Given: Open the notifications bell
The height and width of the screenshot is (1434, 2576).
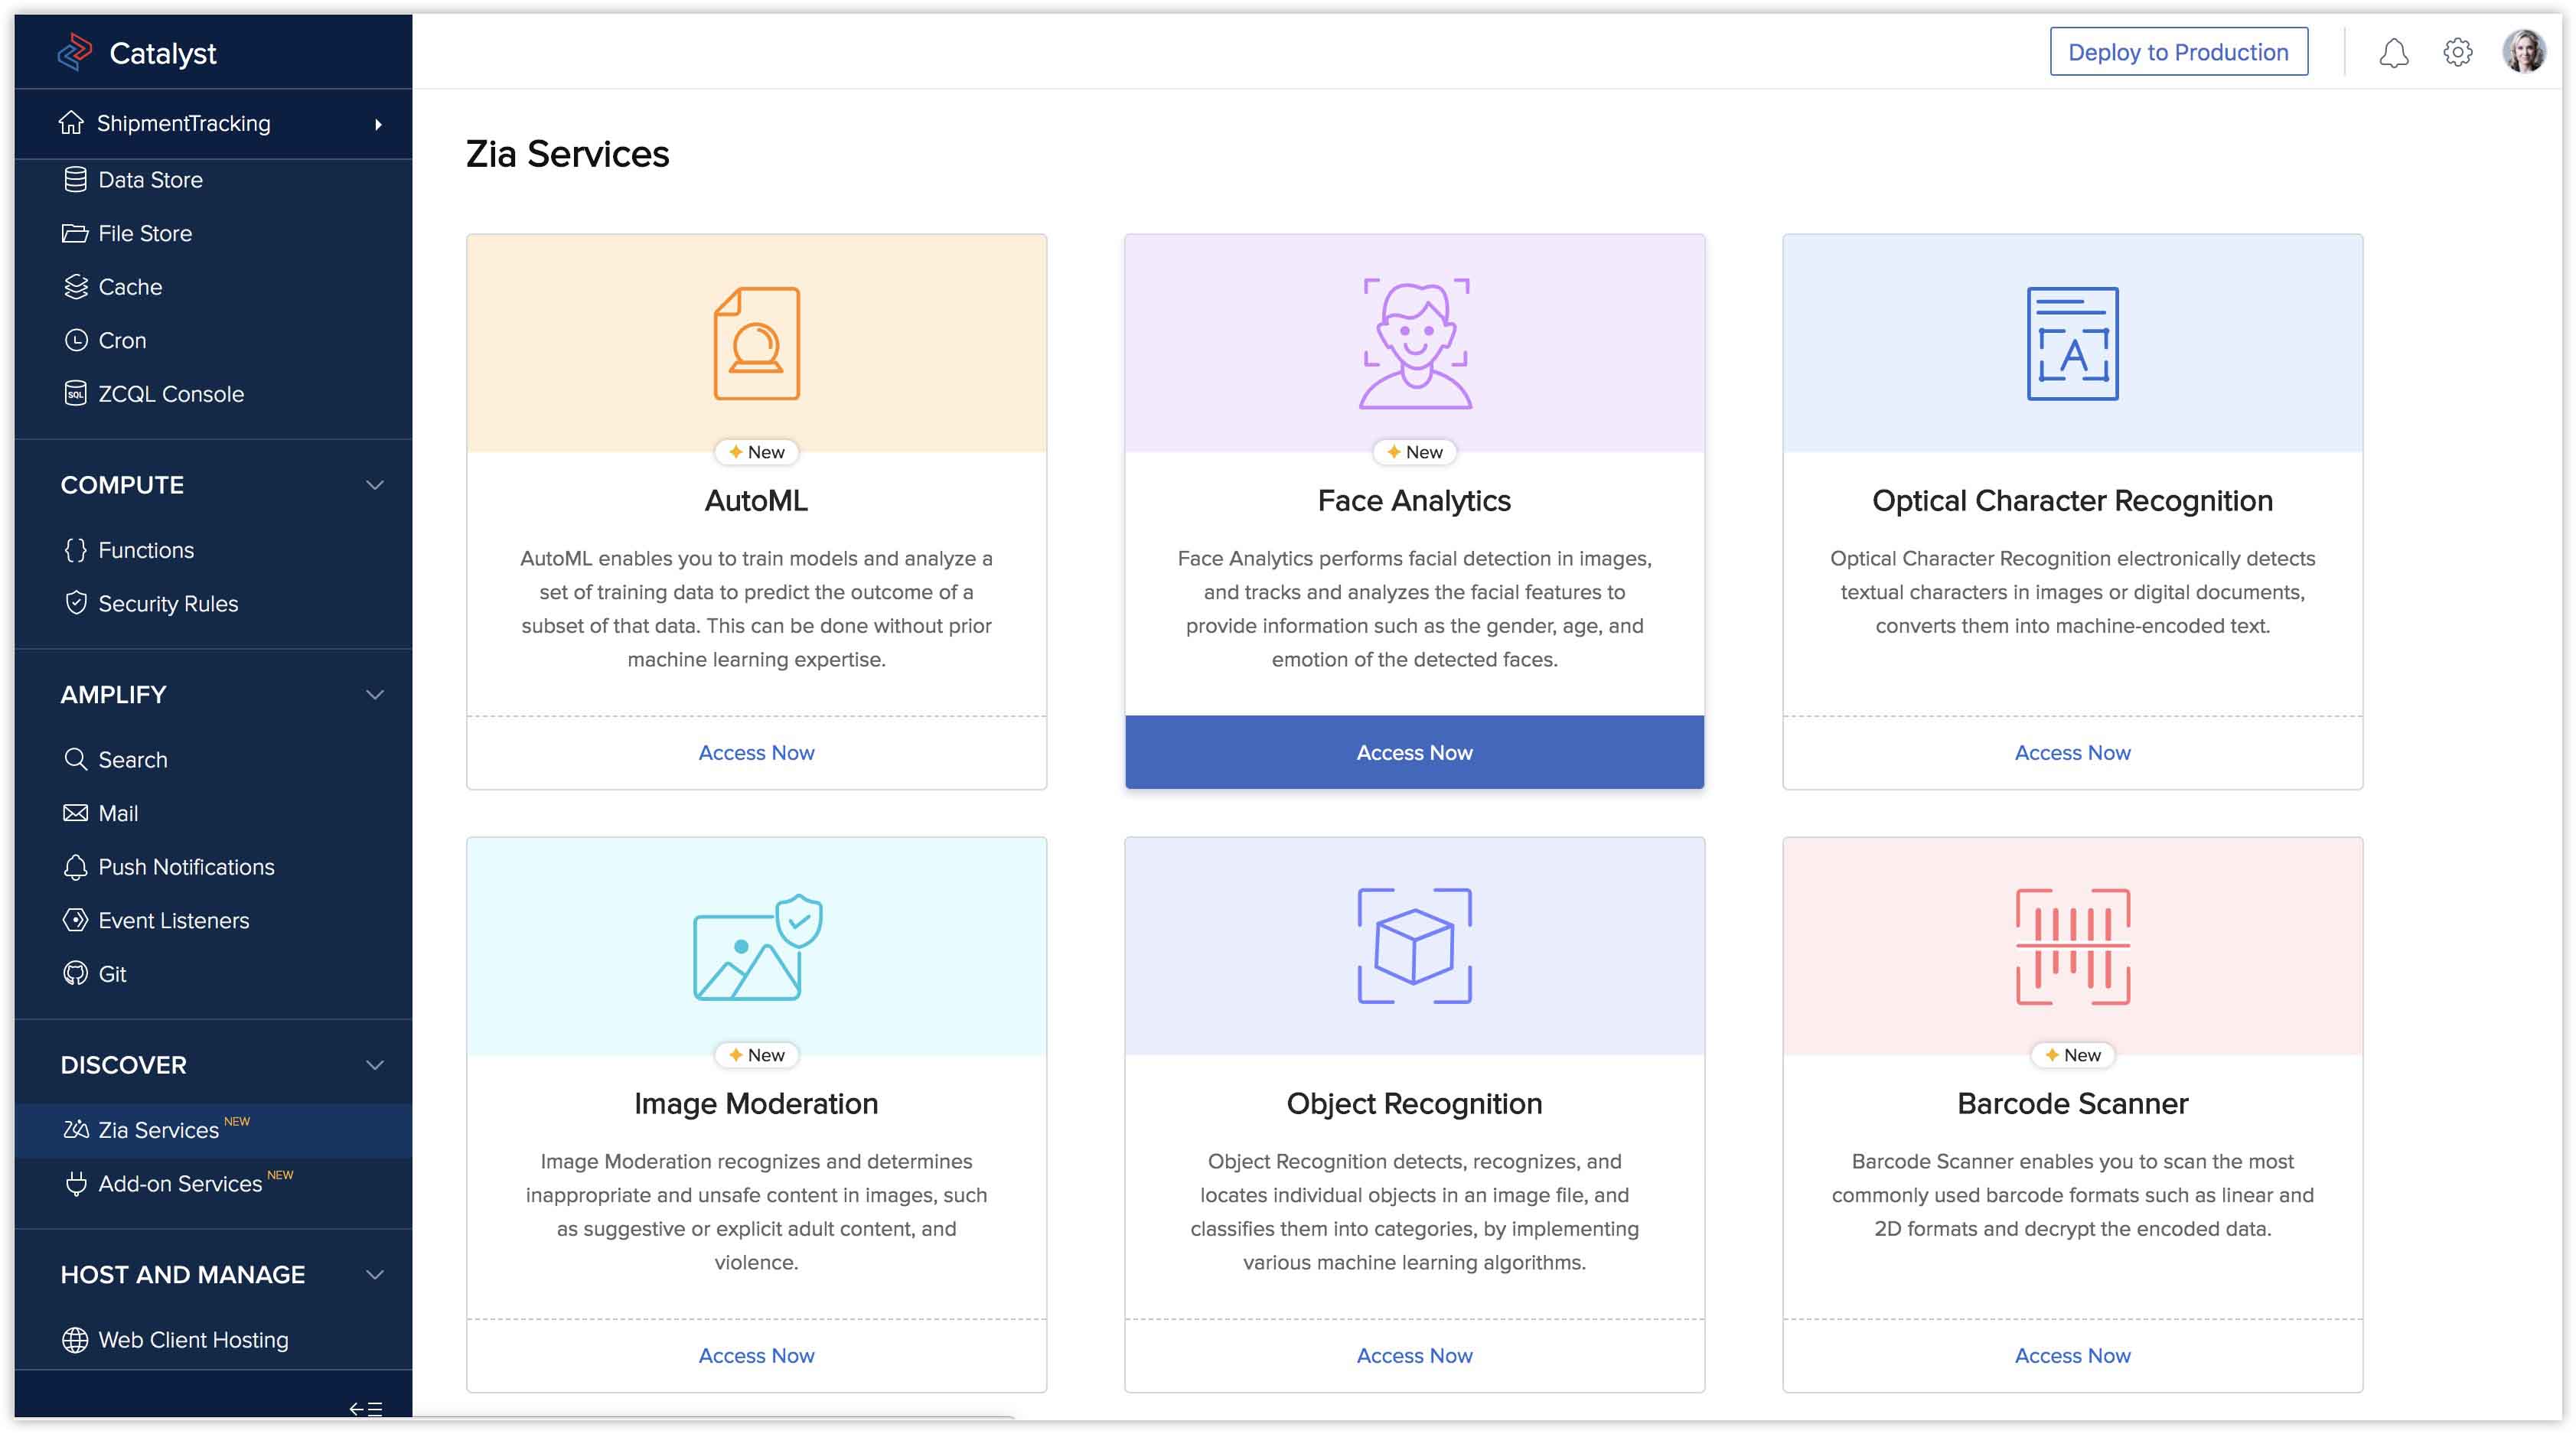Looking at the screenshot, I should coord(2394,52).
